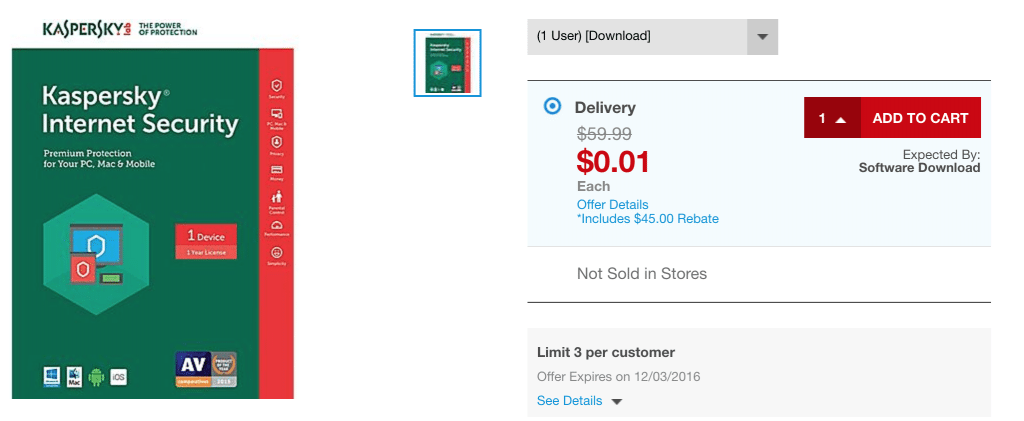Open the Offer Details link
The height and width of the screenshot is (421, 1024).
pyautogui.click(x=613, y=204)
